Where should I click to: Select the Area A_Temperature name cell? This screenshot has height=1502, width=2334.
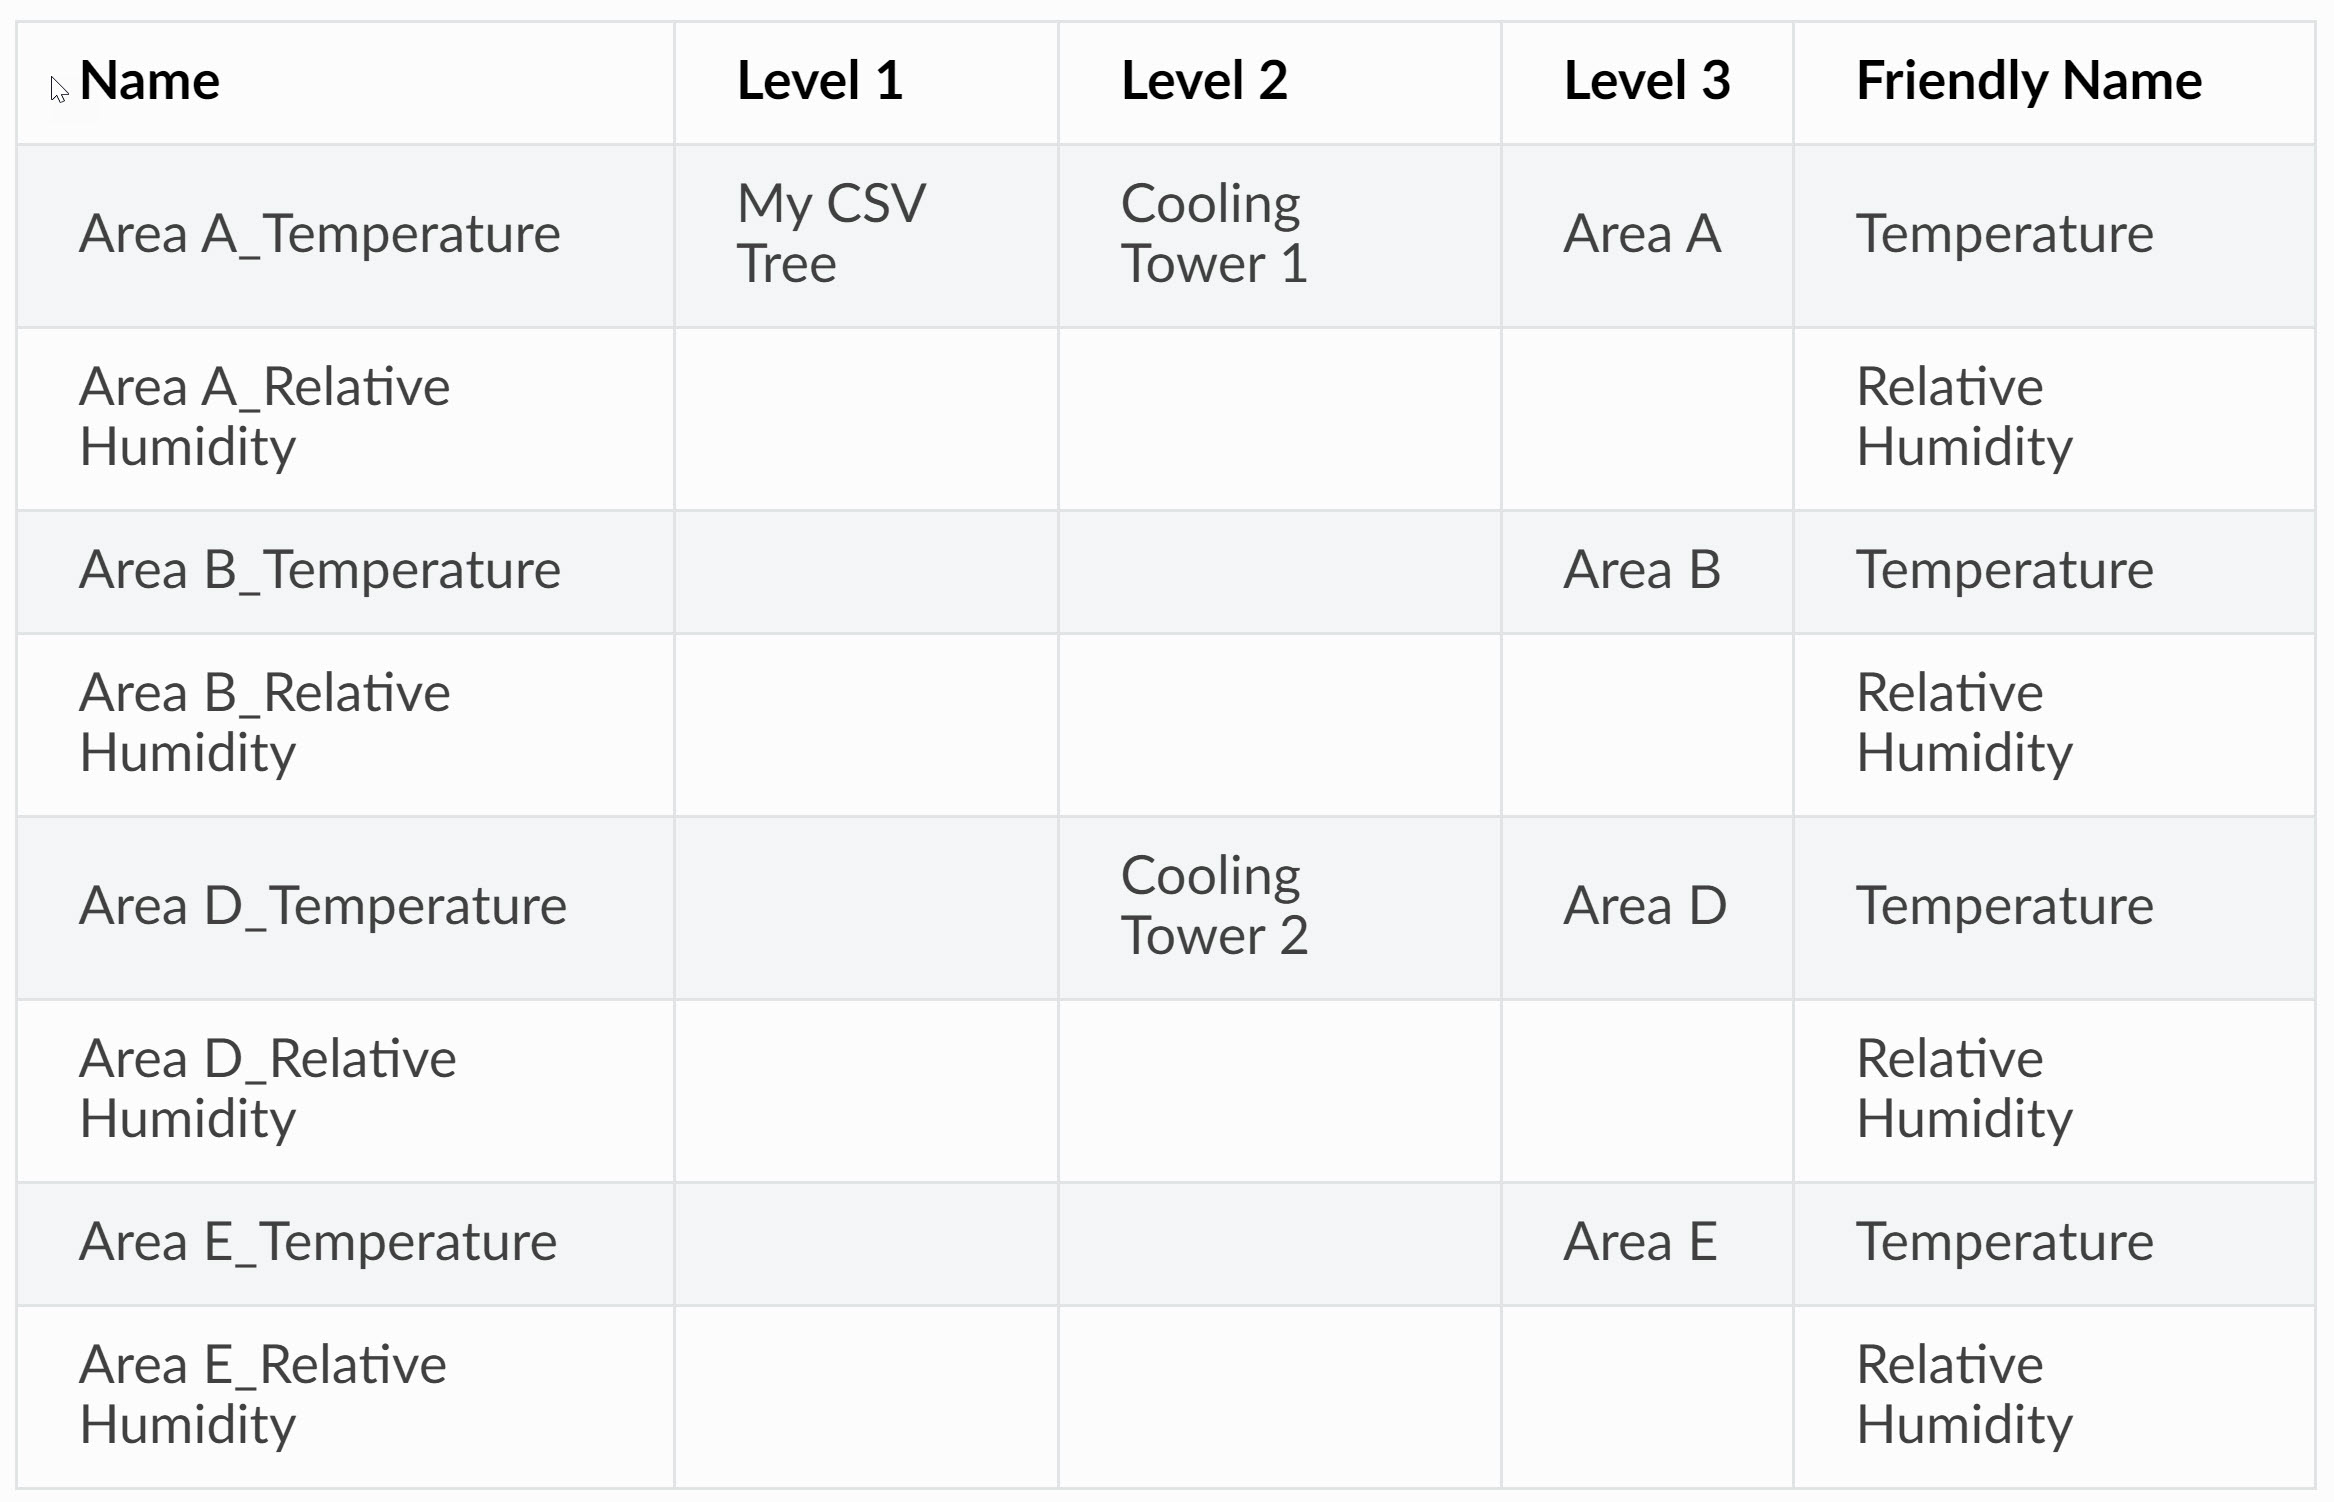click(345, 236)
